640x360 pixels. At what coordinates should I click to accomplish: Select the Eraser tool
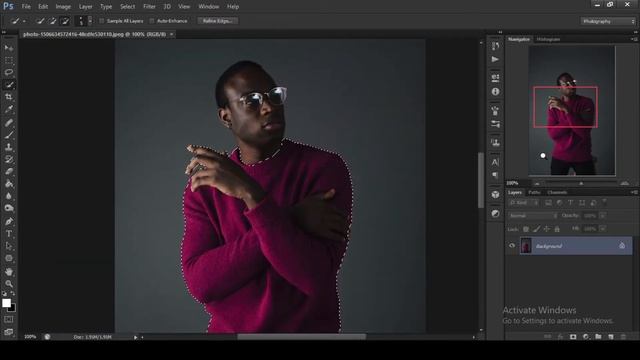(9, 171)
